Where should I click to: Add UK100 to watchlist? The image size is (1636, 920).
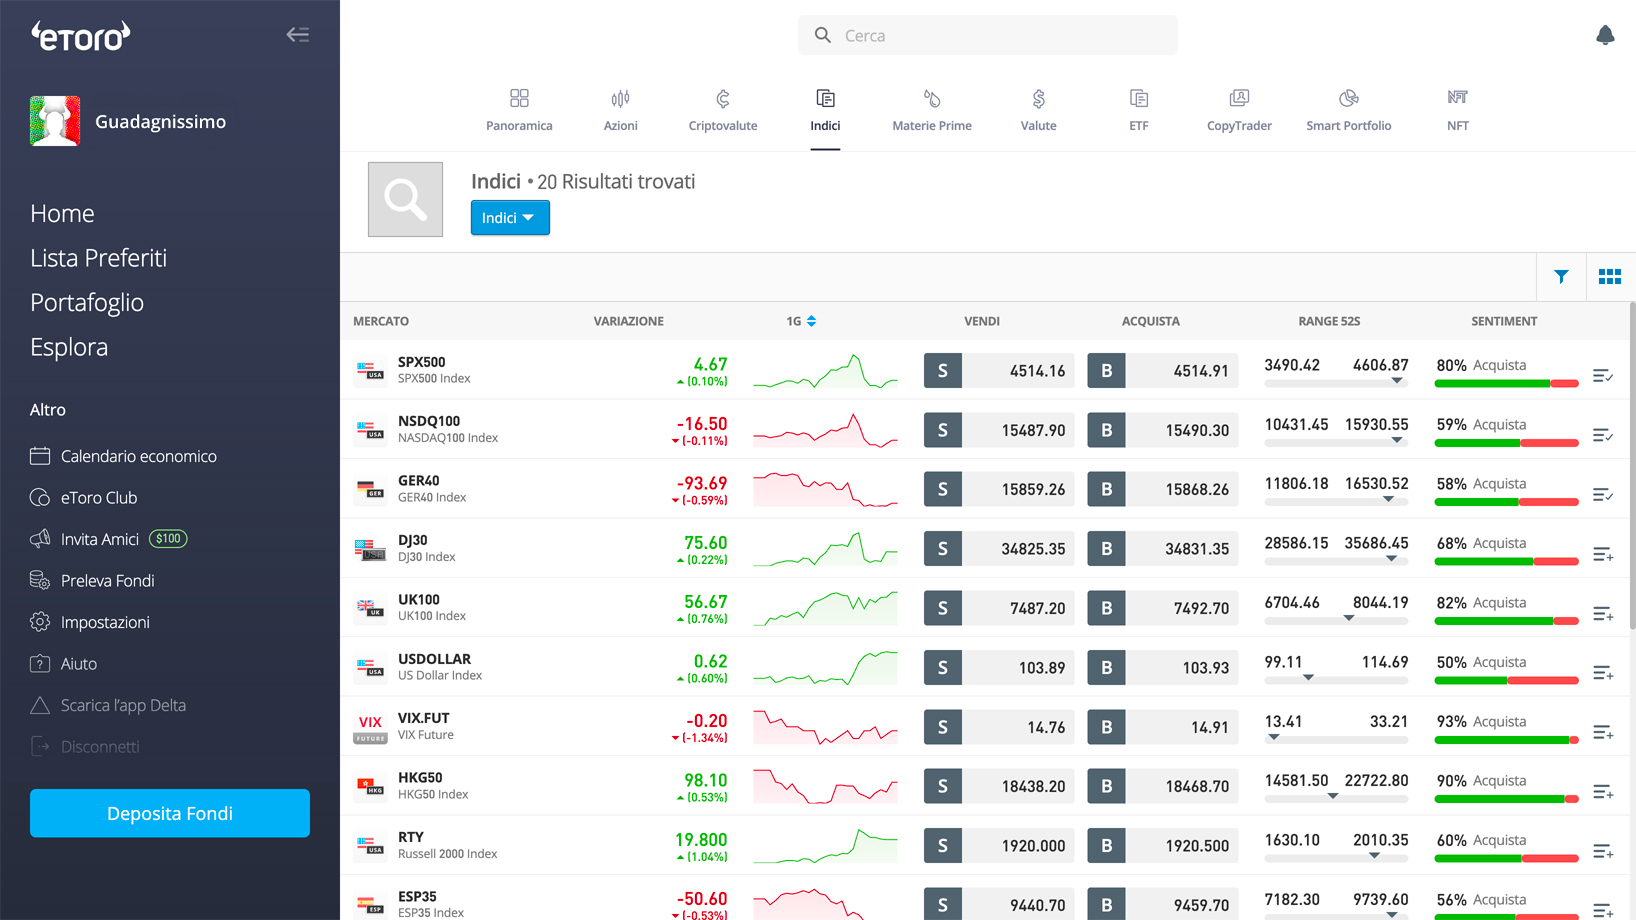click(x=1602, y=614)
